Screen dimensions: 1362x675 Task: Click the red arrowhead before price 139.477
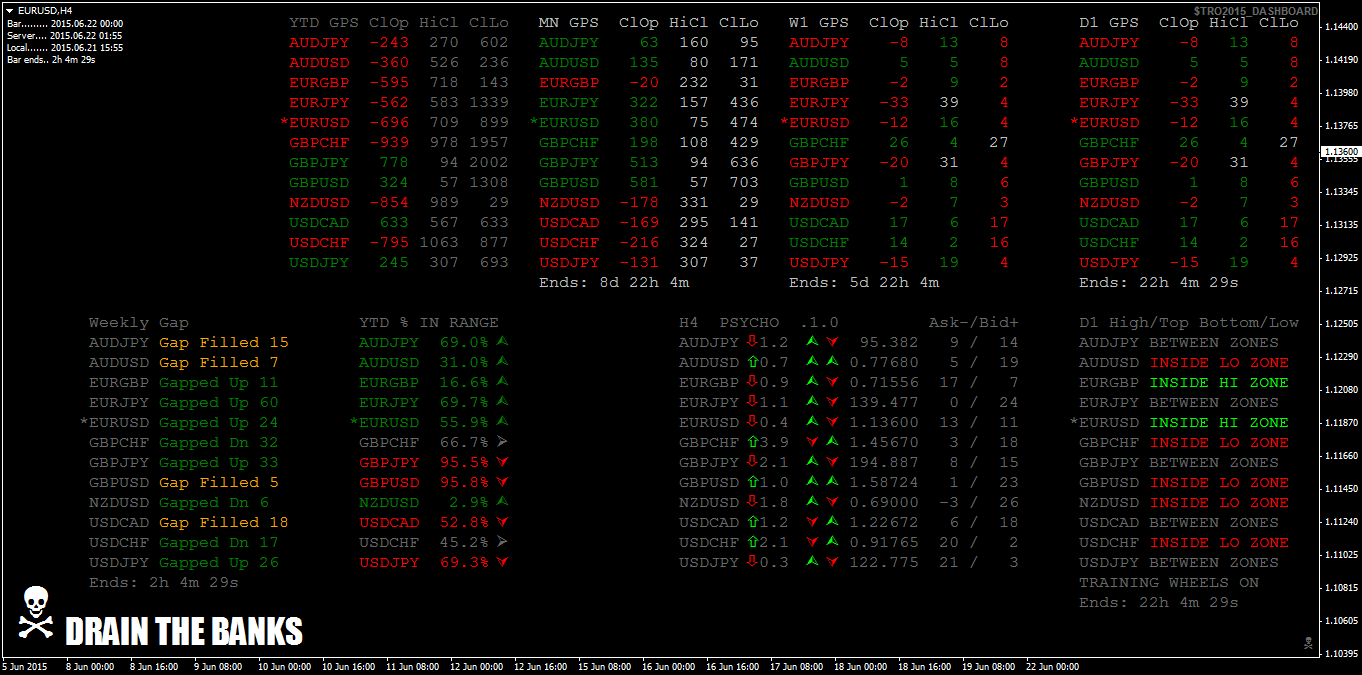click(x=832, y=402)
